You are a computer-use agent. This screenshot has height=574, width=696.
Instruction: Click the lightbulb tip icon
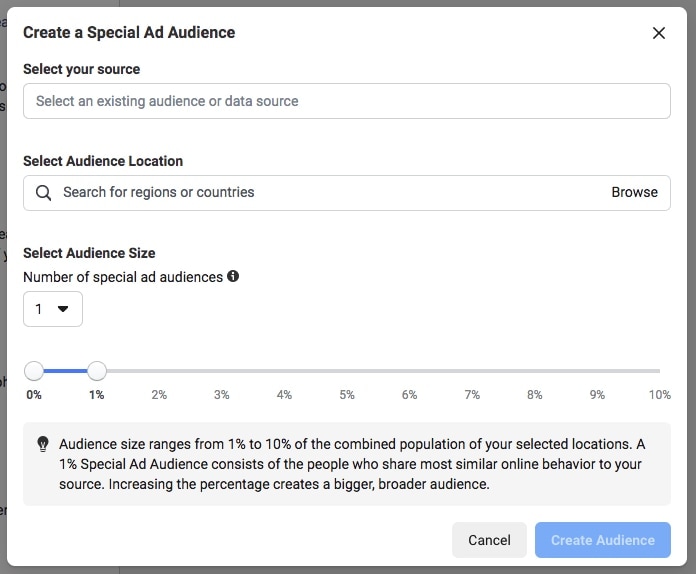point(43,444)
